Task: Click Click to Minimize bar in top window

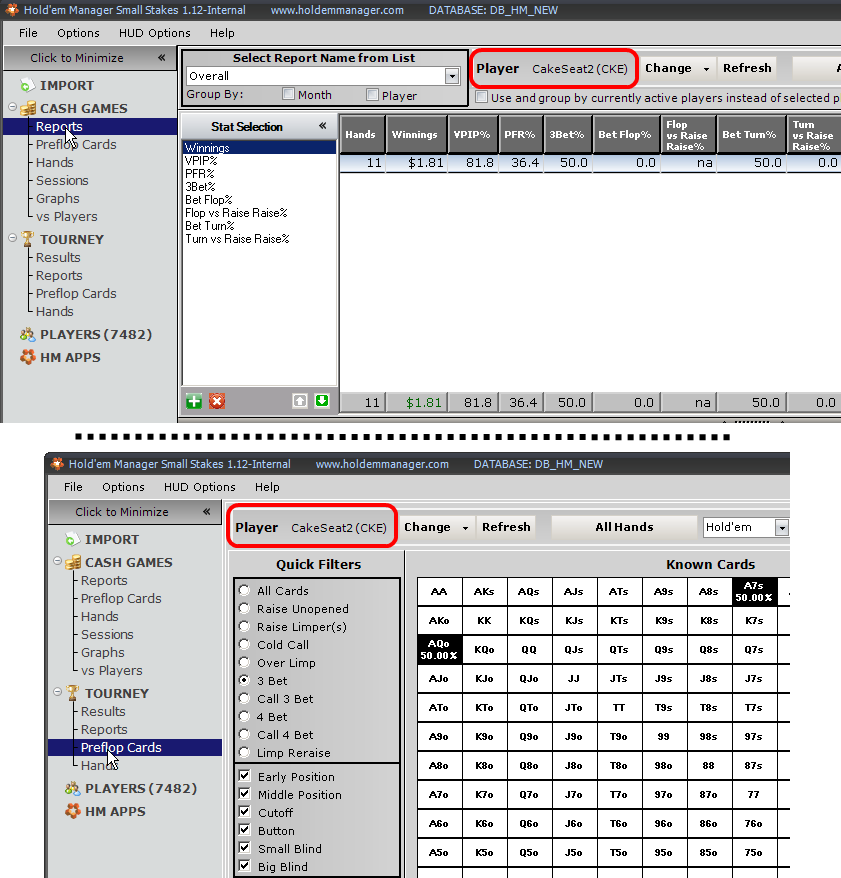Action: point(89,58)
